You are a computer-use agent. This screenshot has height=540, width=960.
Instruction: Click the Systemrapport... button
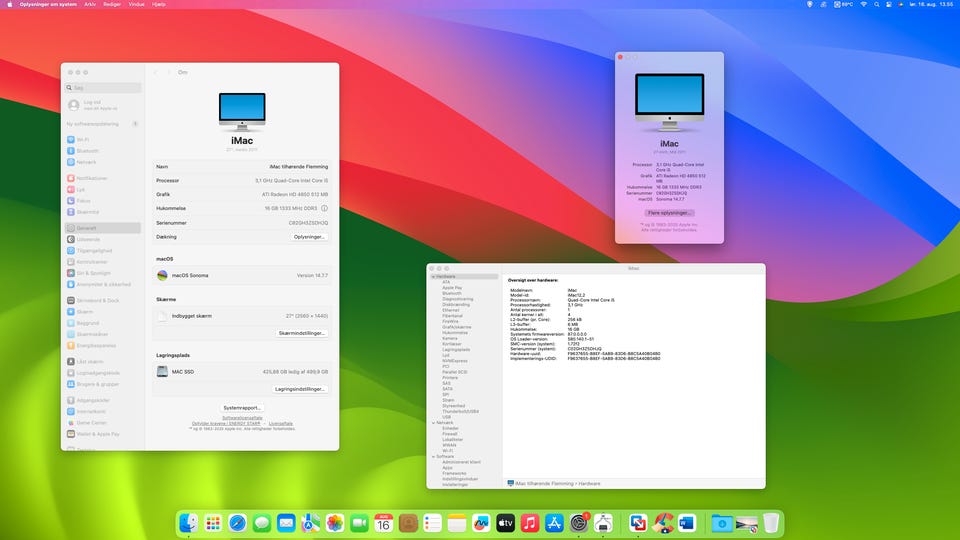pyautogui.click(x=242, y=408)
